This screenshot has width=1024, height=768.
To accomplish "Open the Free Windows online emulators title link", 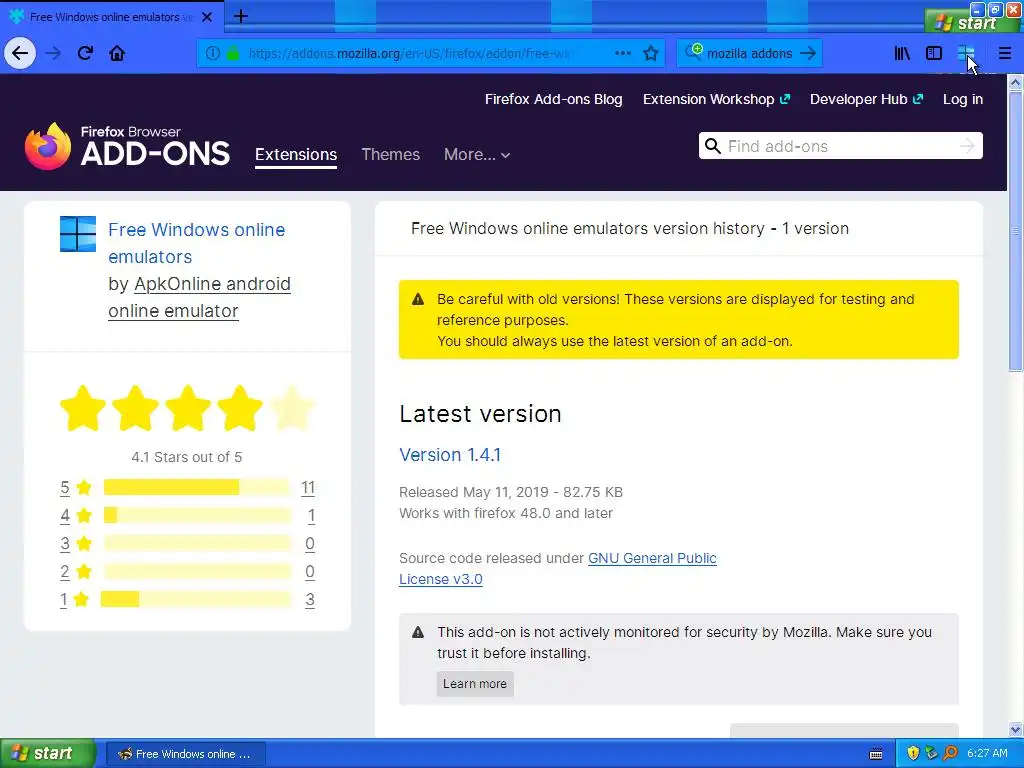I will click(197, 243).
